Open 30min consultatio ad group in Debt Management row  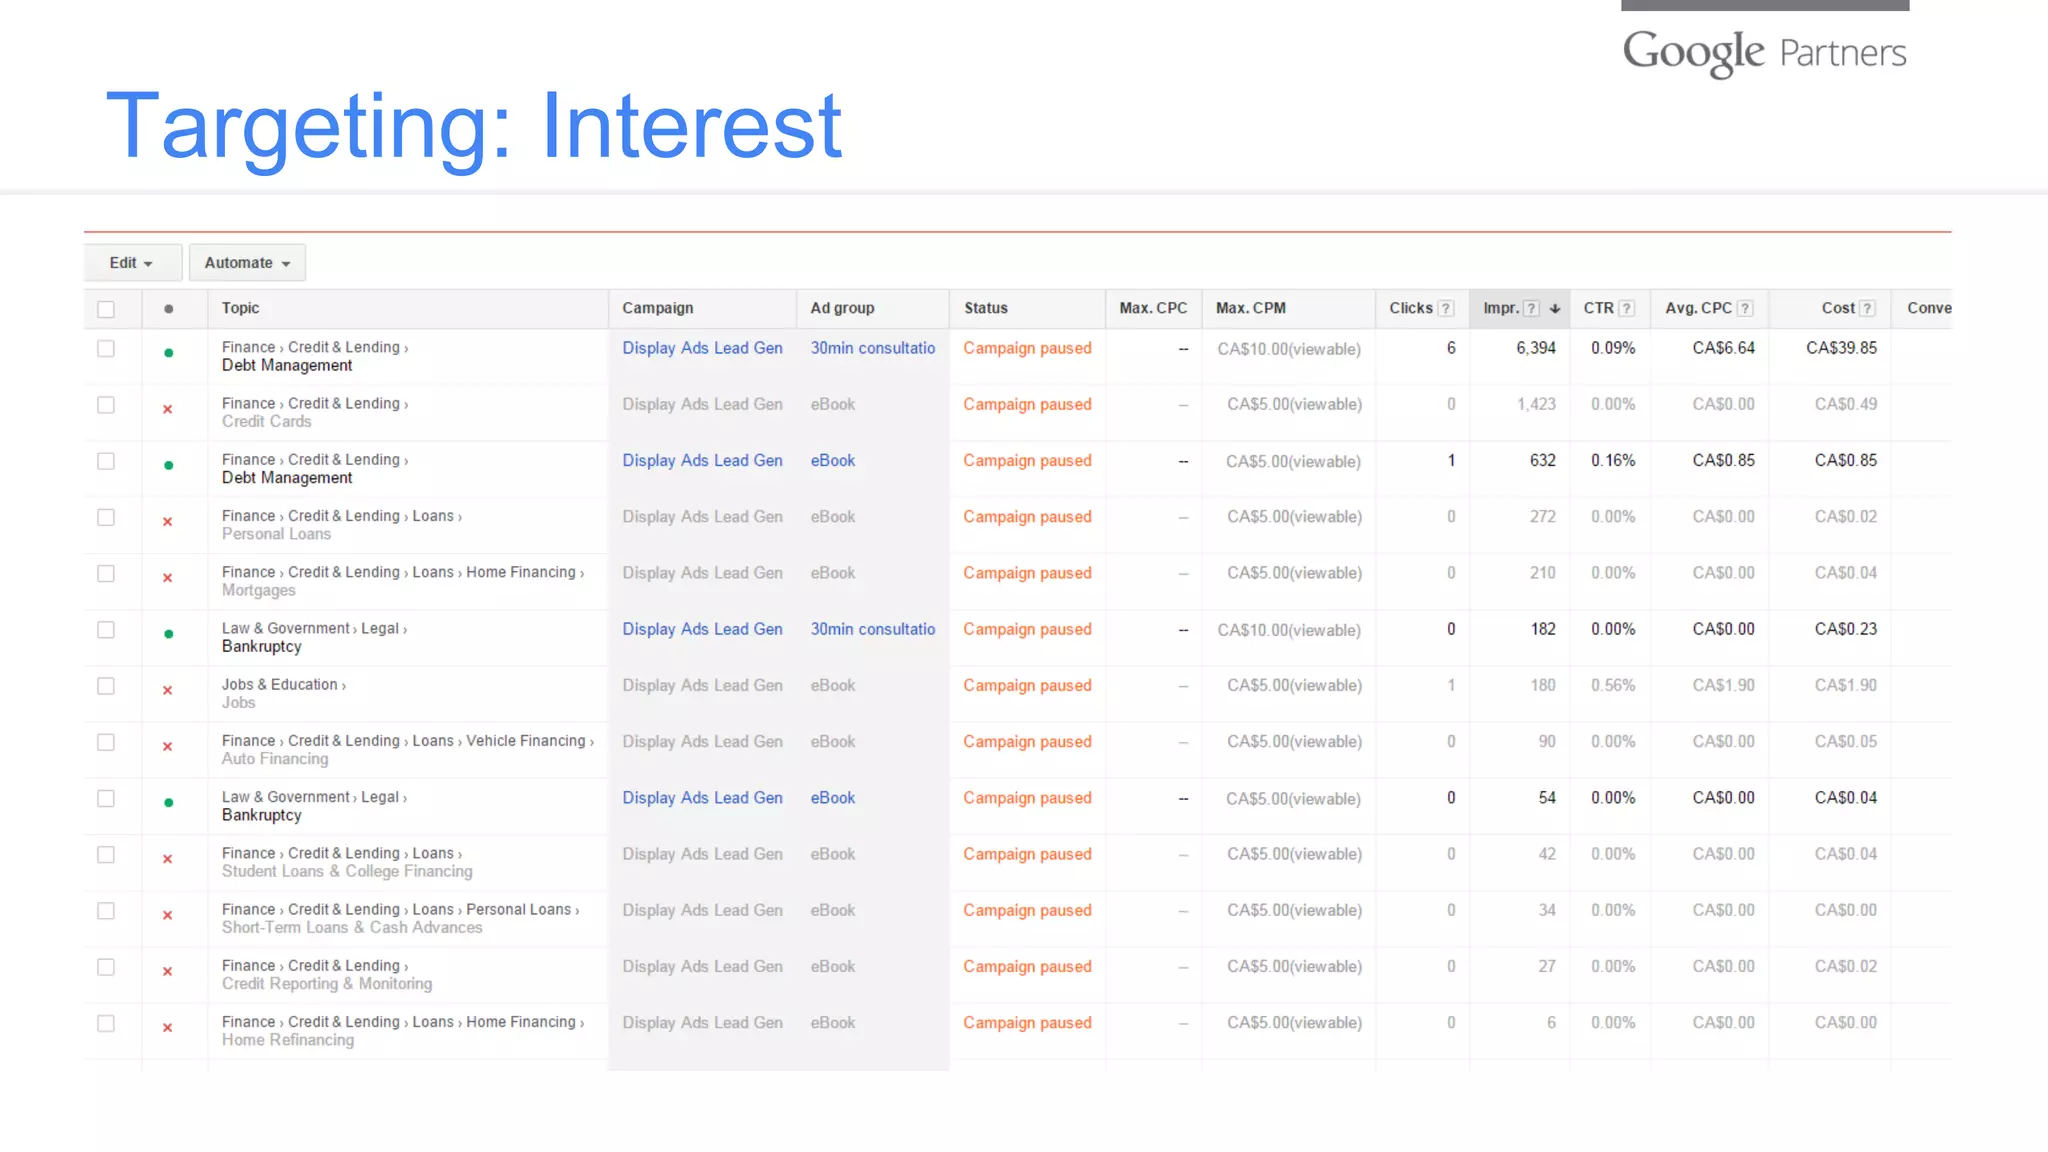[873, 348]
